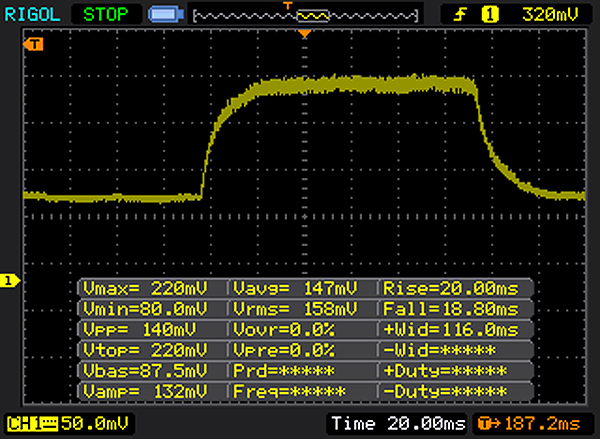The height and width of the screenshot is (439, 600).
Task: Click the Prd=***** measurement
Action: [x=284, y=370]
